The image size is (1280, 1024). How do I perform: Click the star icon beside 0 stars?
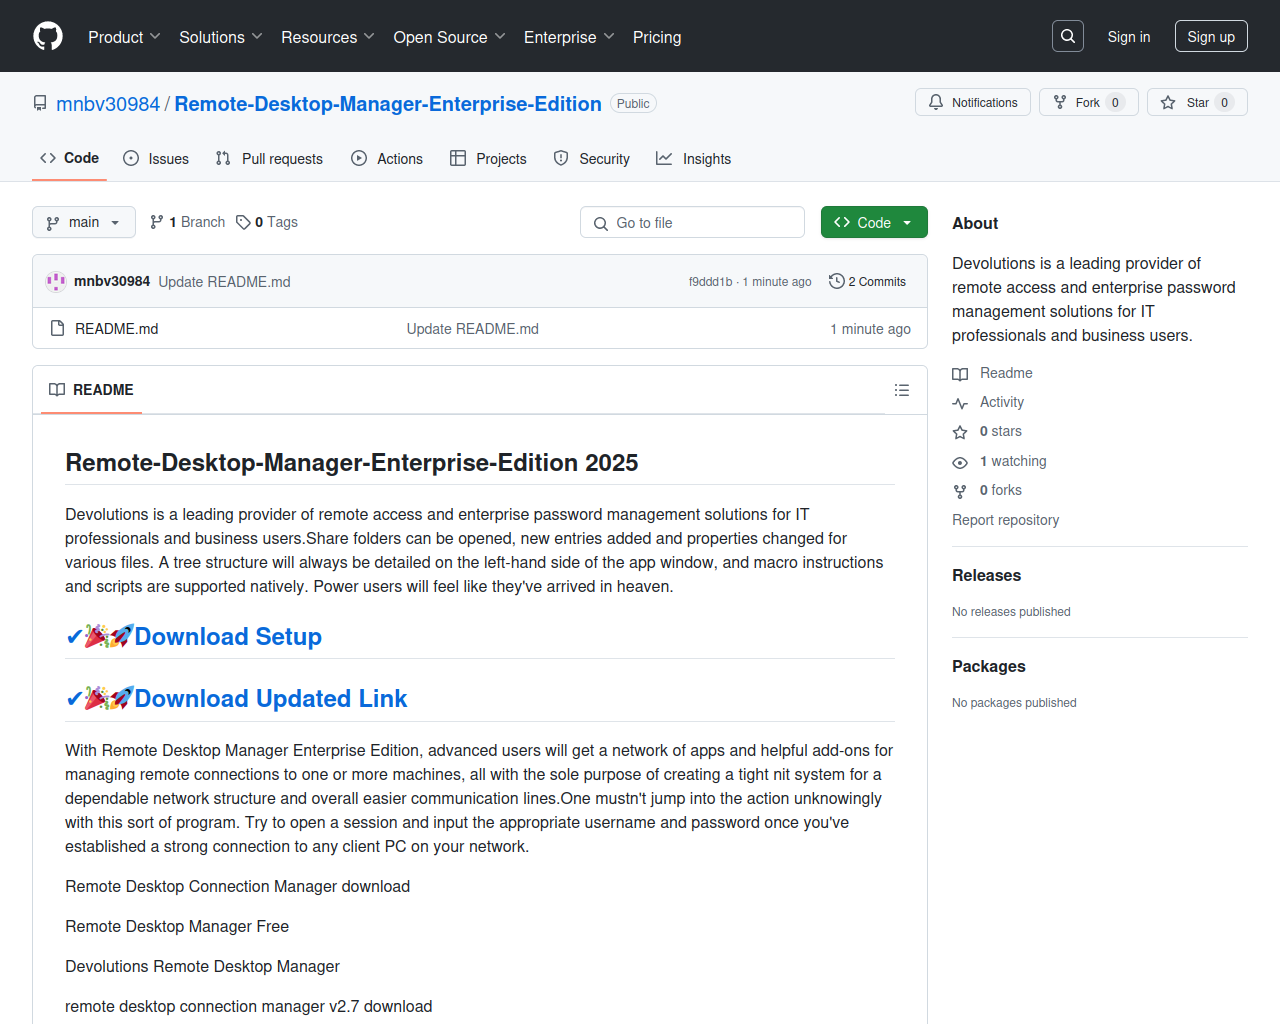coord(960,432)
